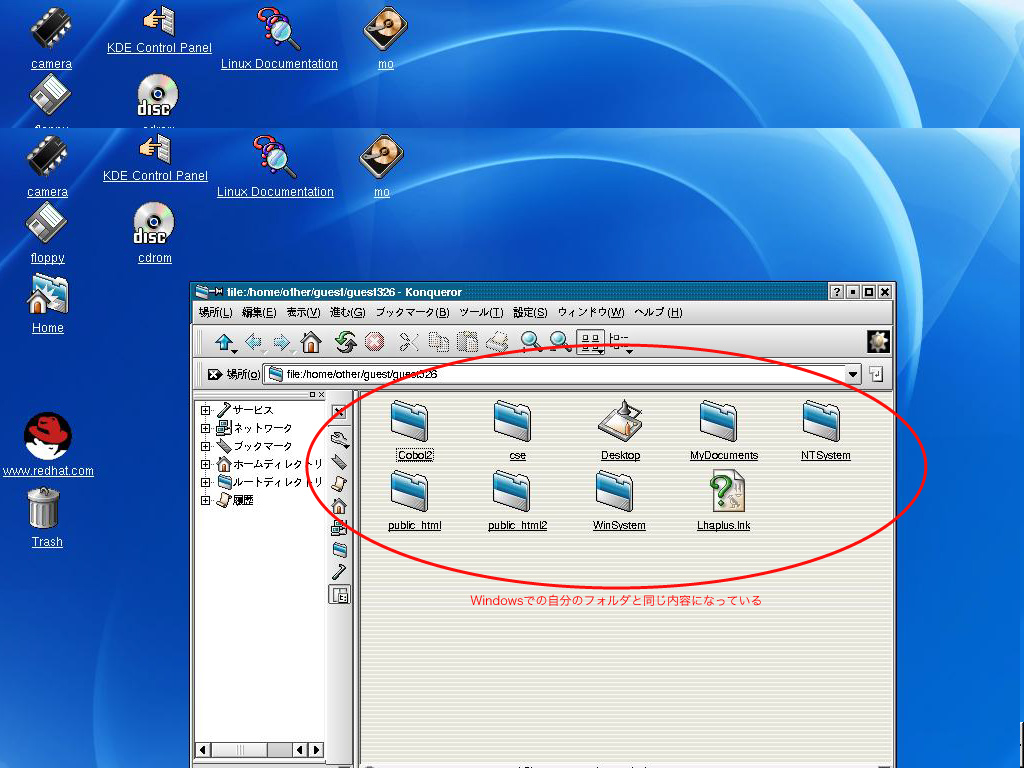This screenshot has width=1024, height=768.
Task: Select the Lhaplus.lnk file
Action: point(724,501)
